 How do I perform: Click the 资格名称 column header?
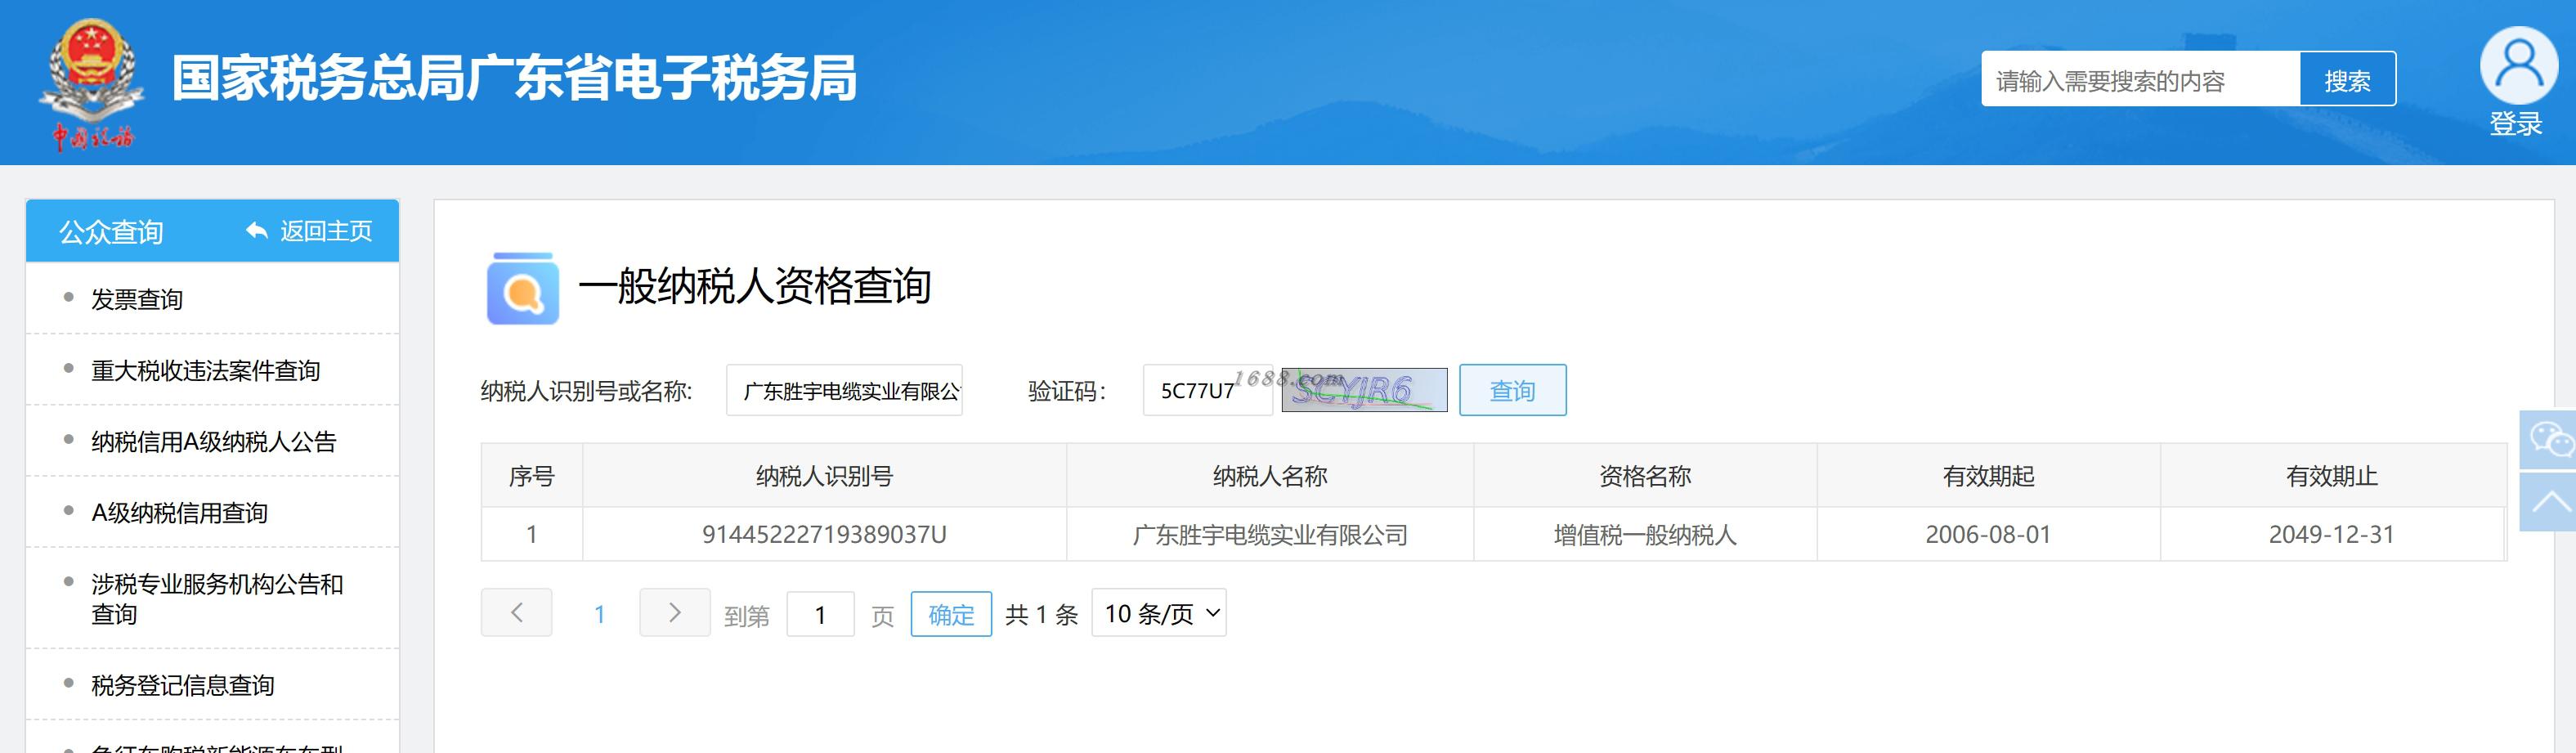pyautogui.click(x=1645, y=476)
